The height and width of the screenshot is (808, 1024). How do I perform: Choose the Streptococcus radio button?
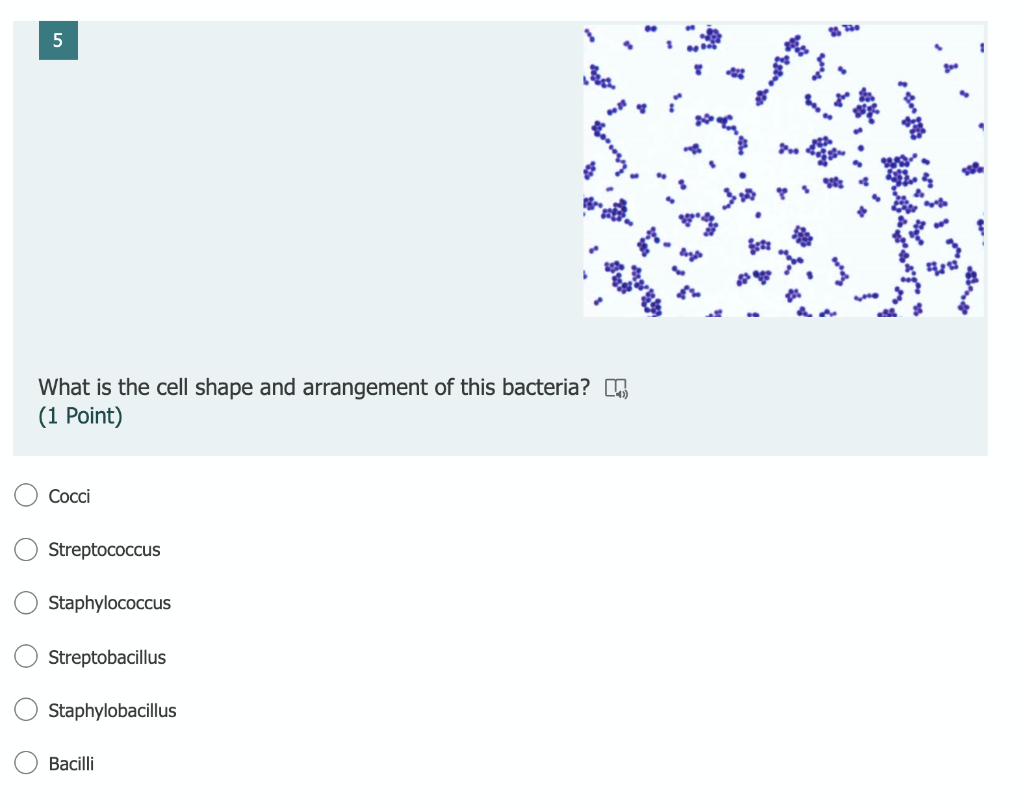[26, 549]
